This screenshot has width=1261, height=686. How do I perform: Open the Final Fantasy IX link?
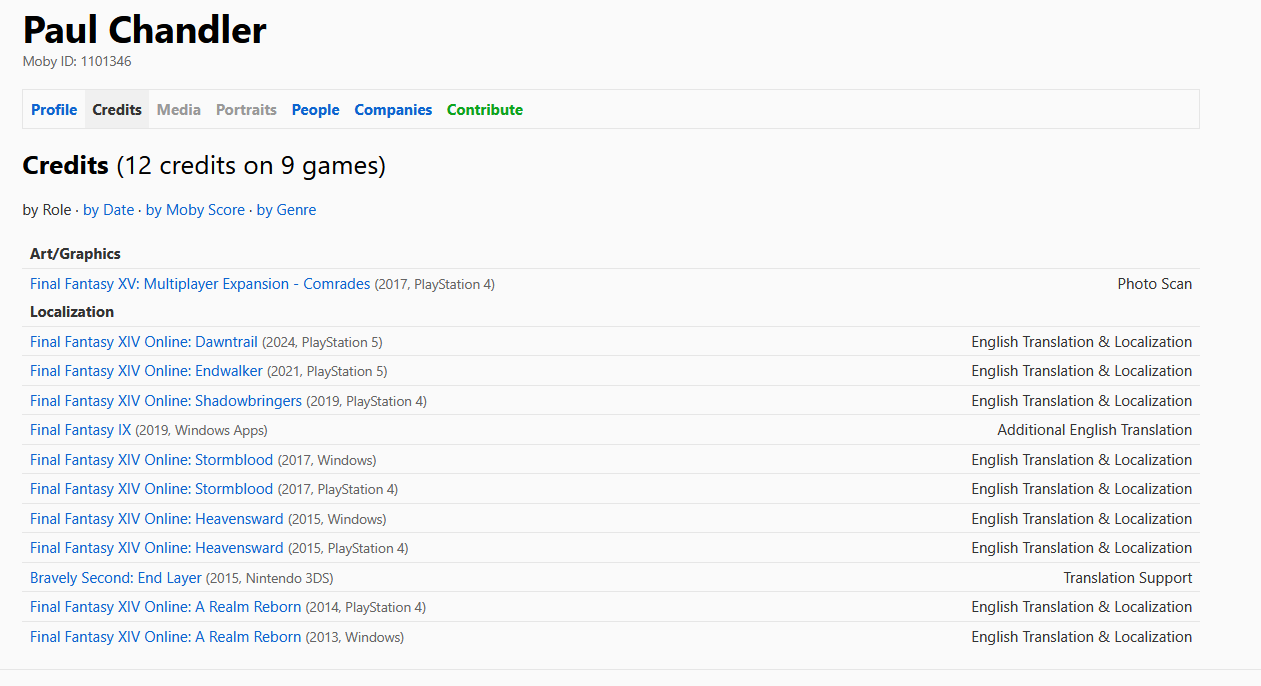tap(80, 430)
